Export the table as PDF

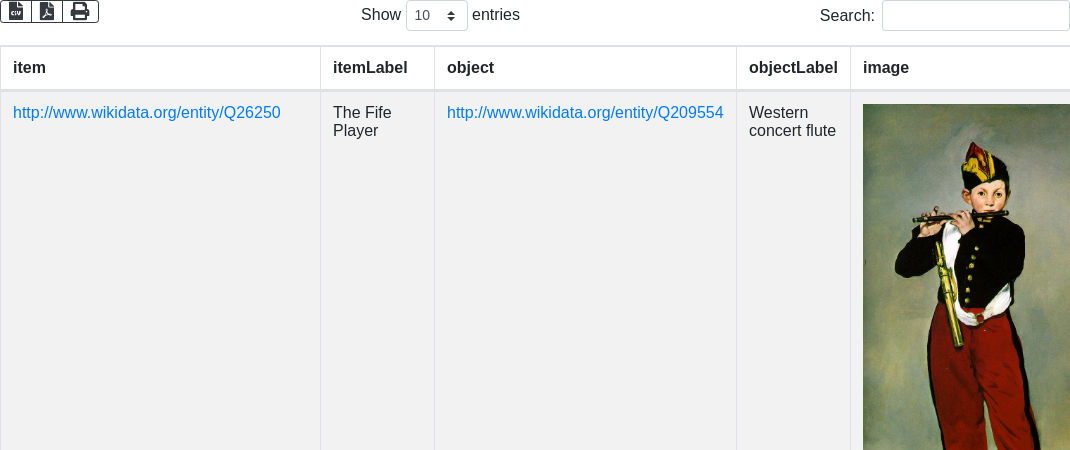pos(47,11)
